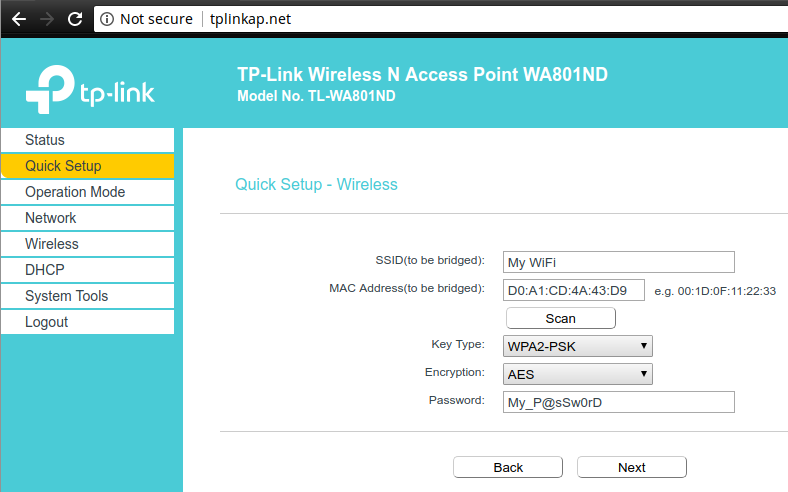The height and width of the screenshot is (492, 788).
Task: Click the Next button
Action: pyautogui.click(x=632, y=467)
